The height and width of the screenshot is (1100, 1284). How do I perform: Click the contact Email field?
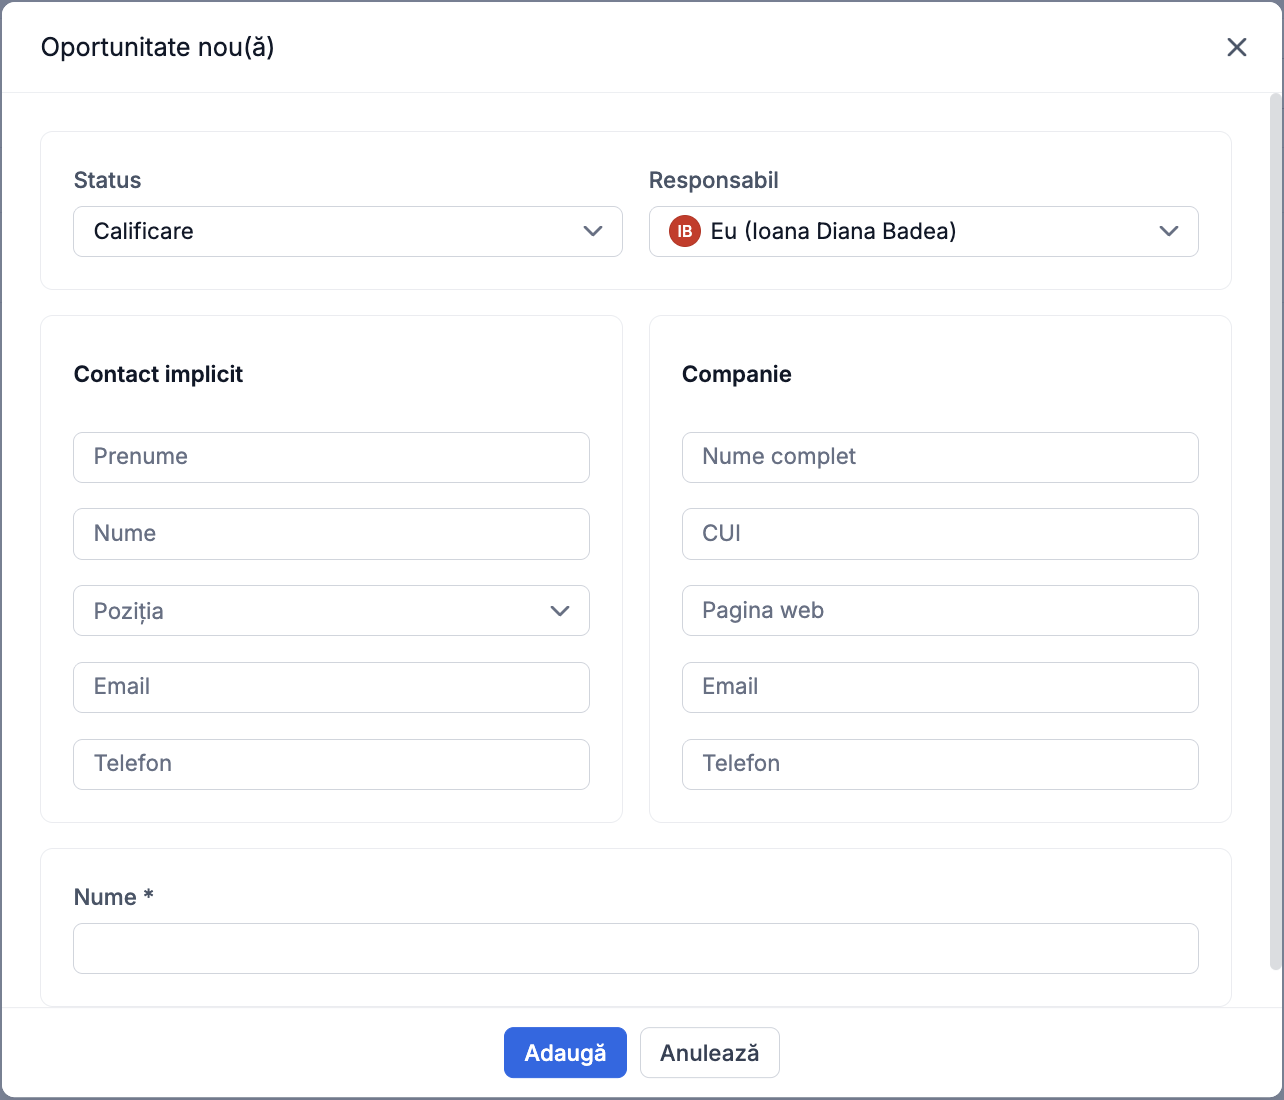click(331, 687)
